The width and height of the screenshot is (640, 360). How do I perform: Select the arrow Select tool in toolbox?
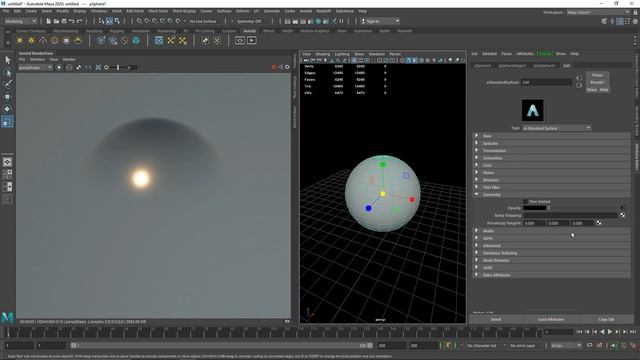[7, 60]
